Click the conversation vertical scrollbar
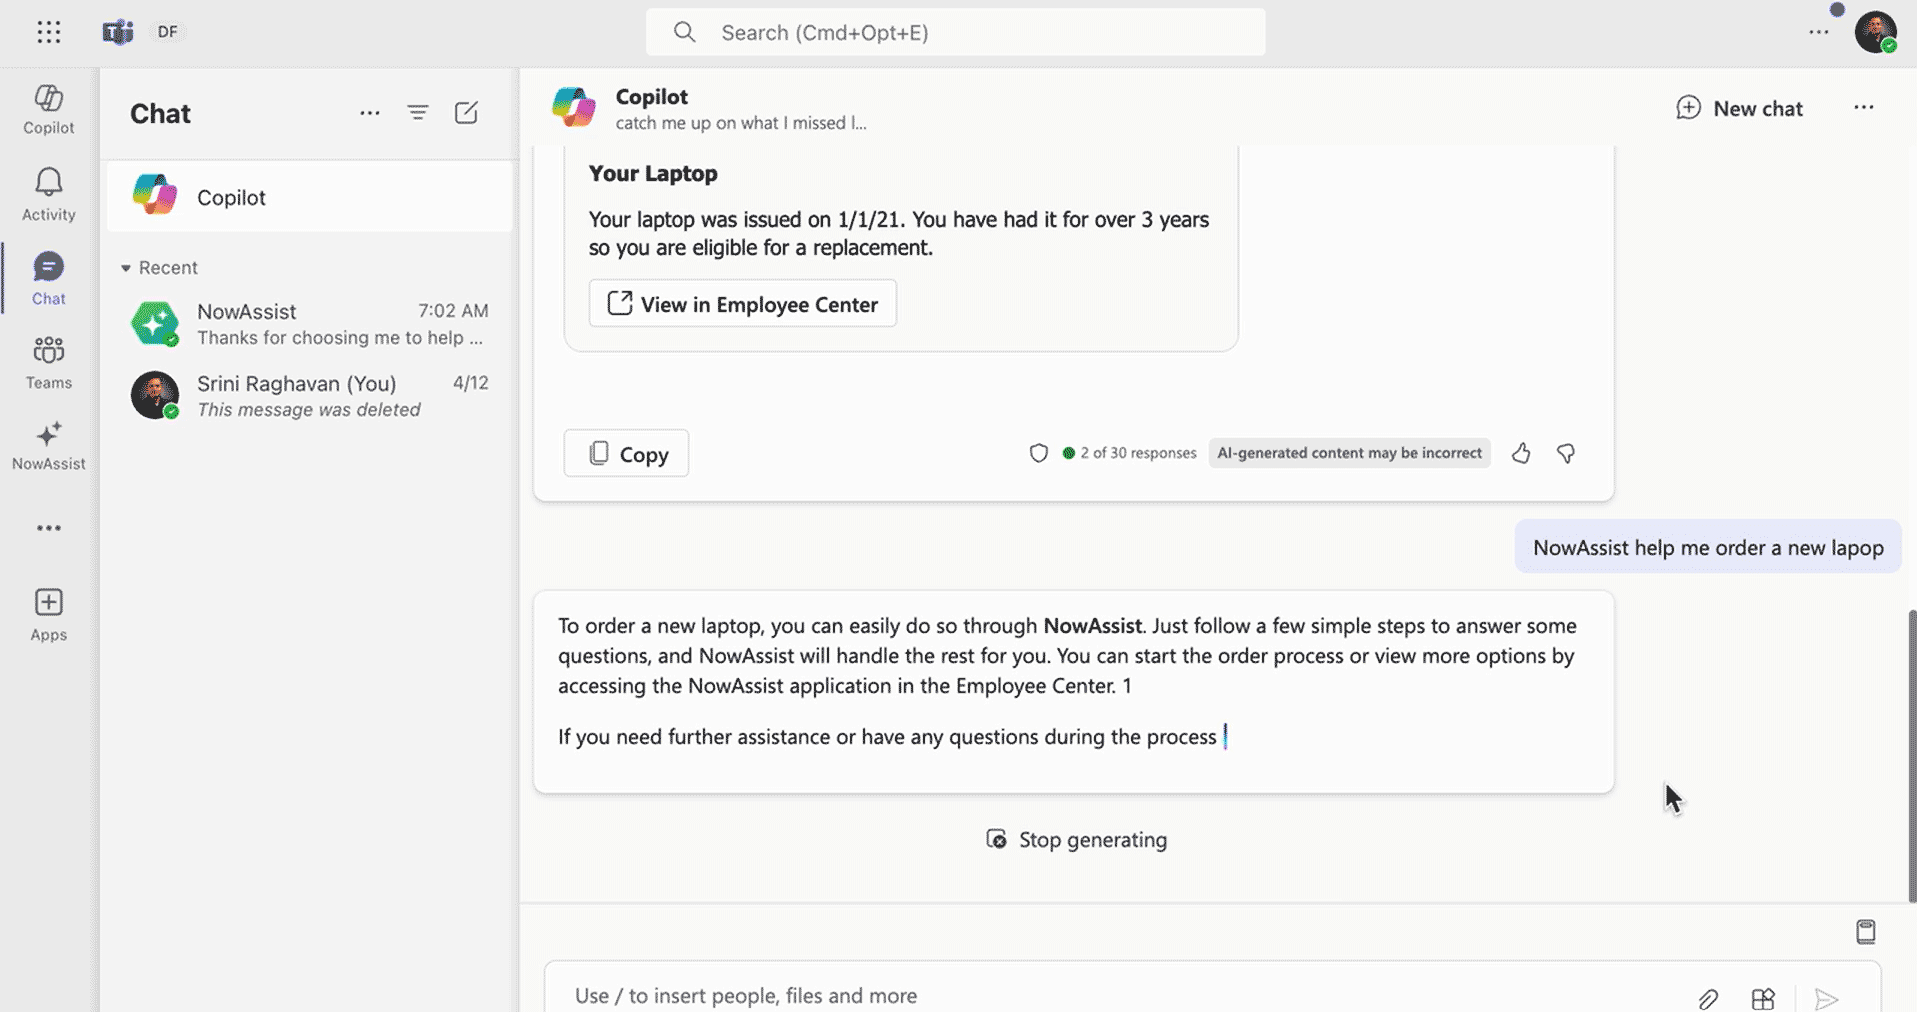This screenshot has width=1917, height=1012. (1911, 755)
